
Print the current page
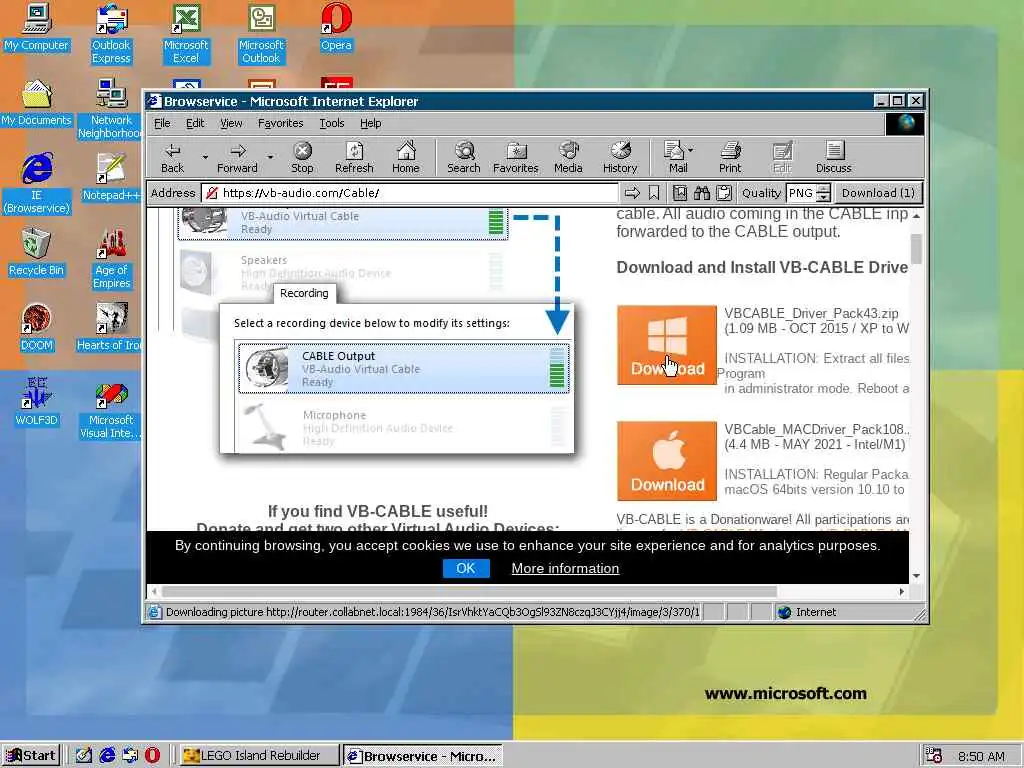(x=730, y=157)
